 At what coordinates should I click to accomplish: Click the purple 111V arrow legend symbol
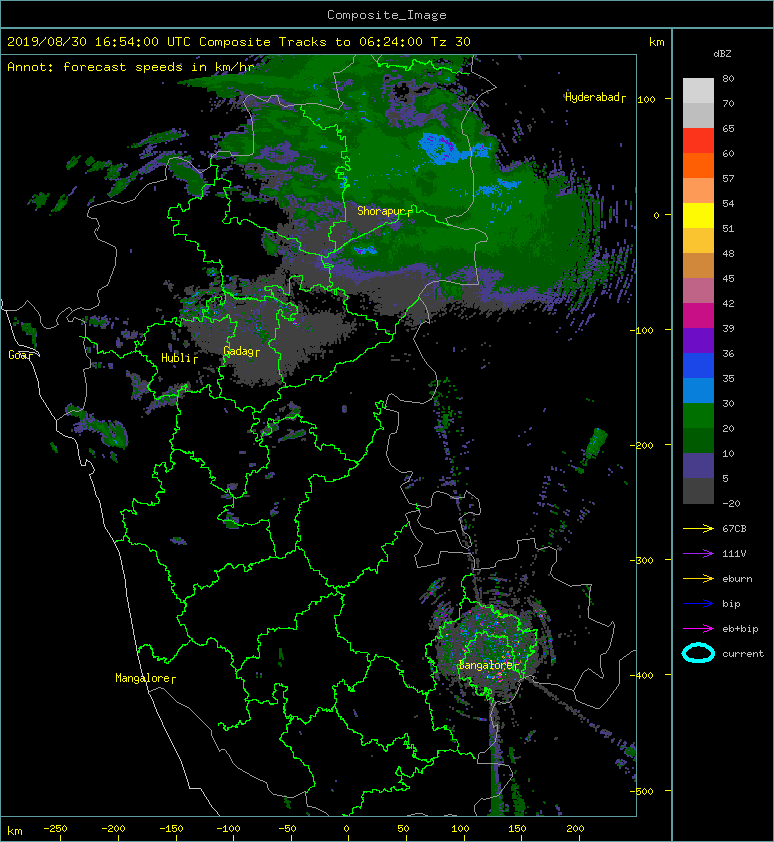[x=698, y=554]
